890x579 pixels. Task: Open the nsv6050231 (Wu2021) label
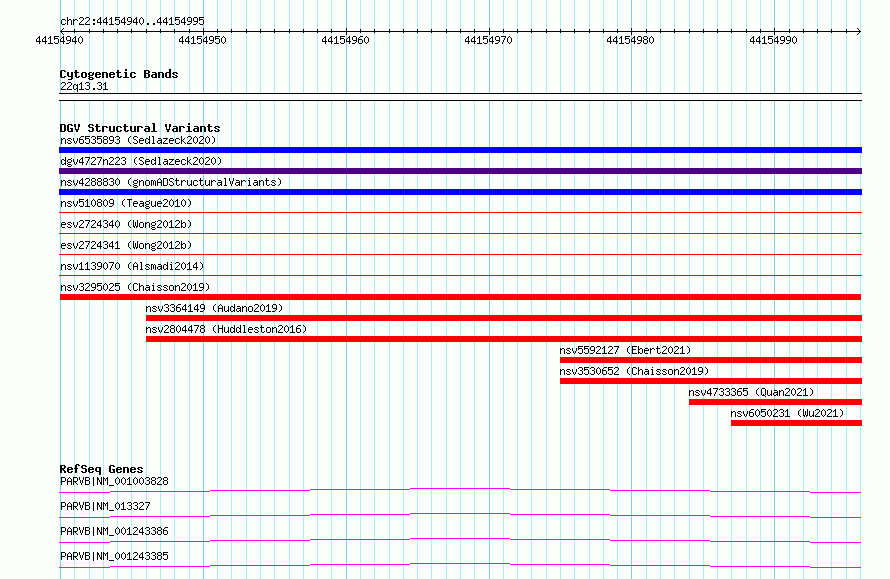tap(787, 413)
